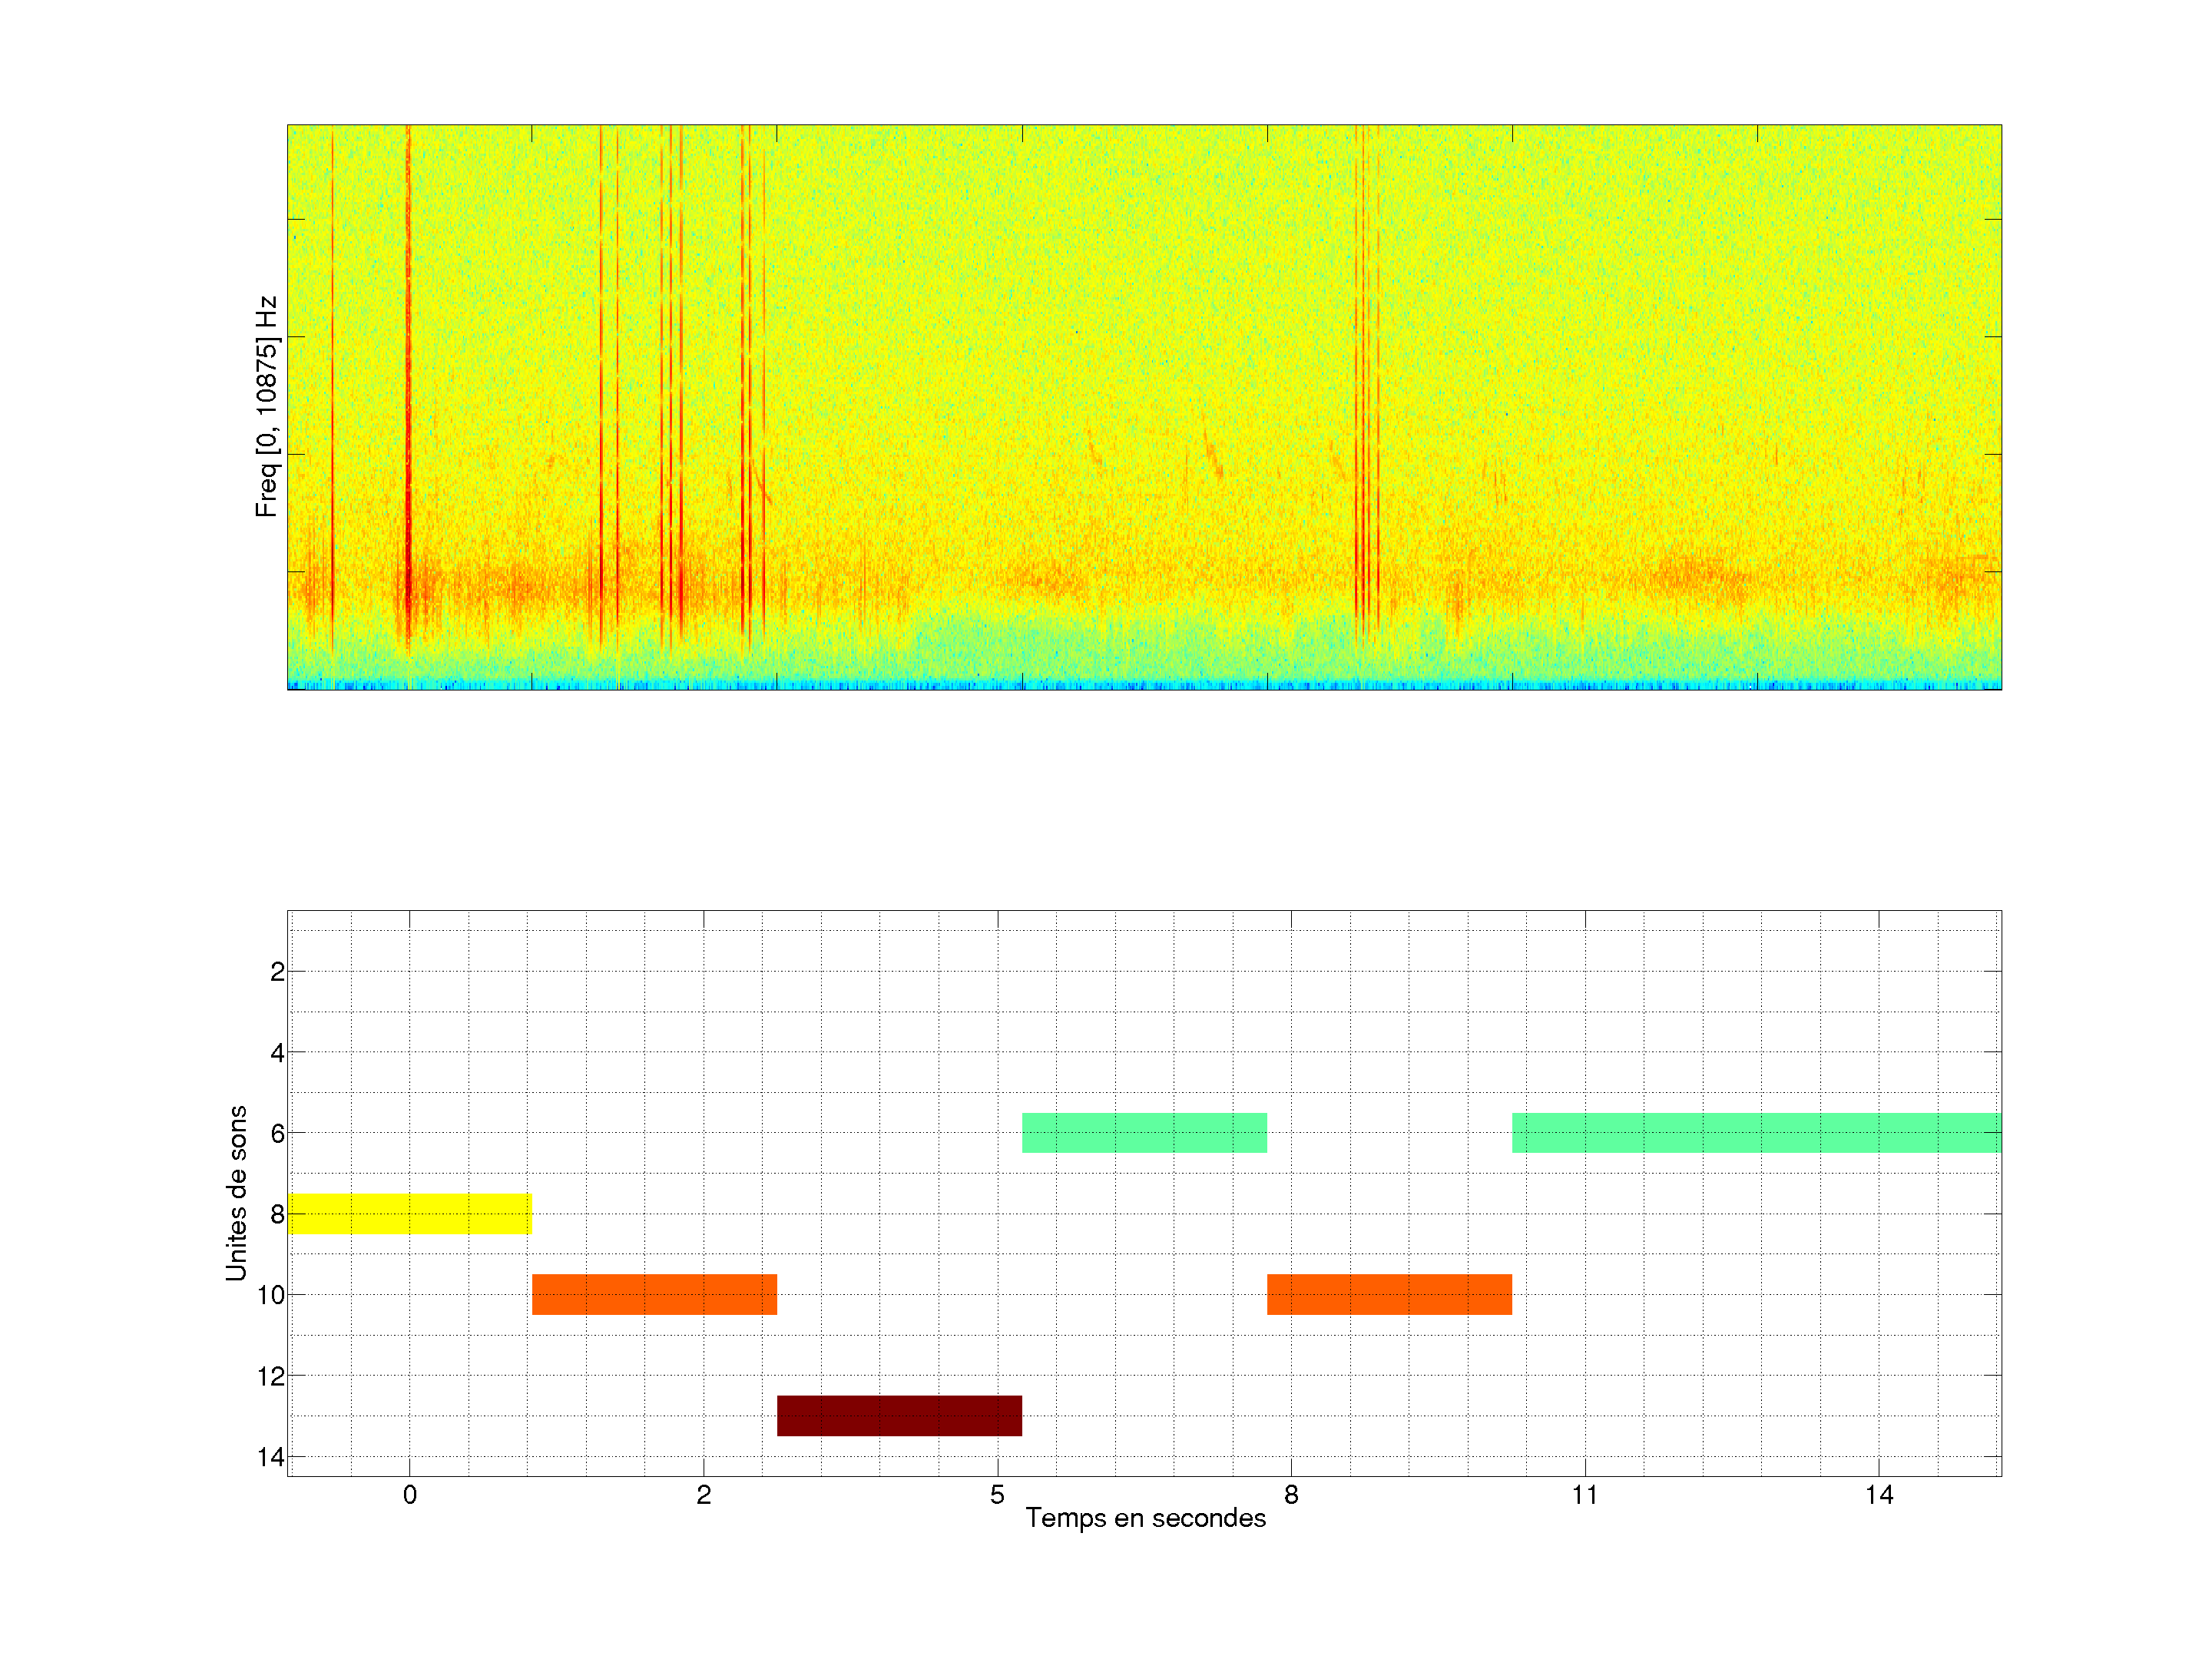Select the short green bar at unit 6

point(1144,1132)
